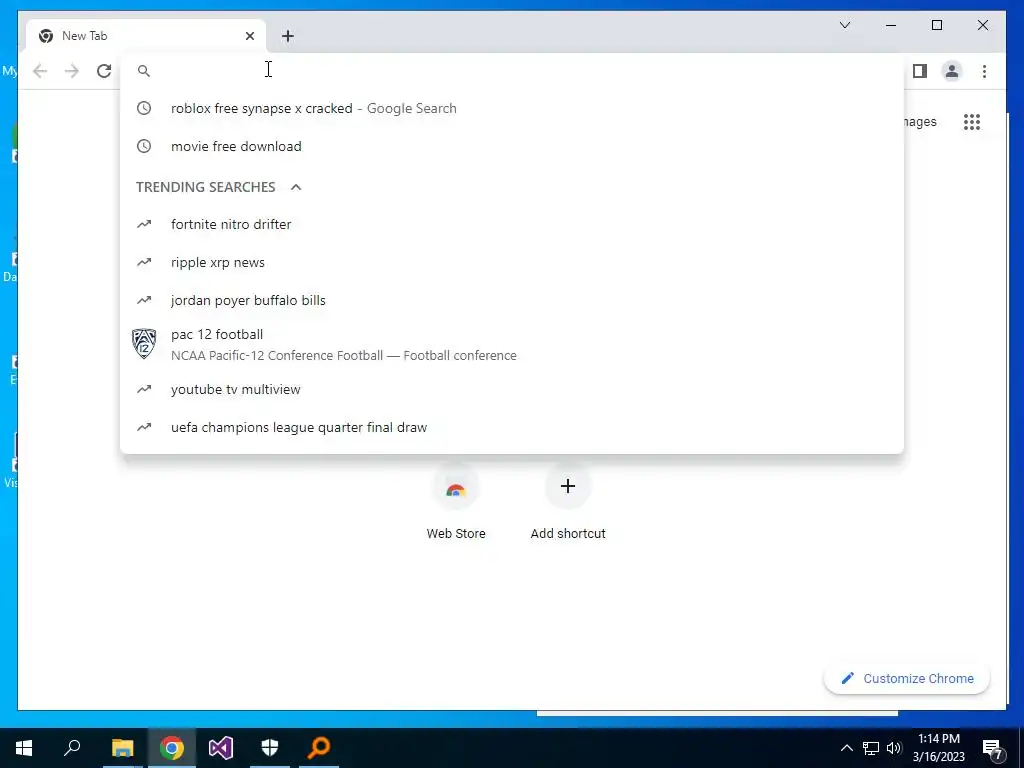
Task: Close the New Tab tab
Action: (249, 36)
